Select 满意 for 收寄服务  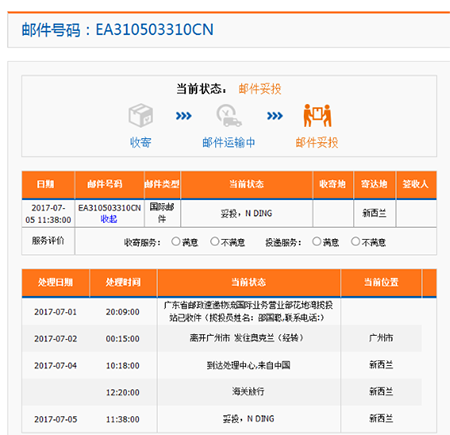tap(176, 241)
